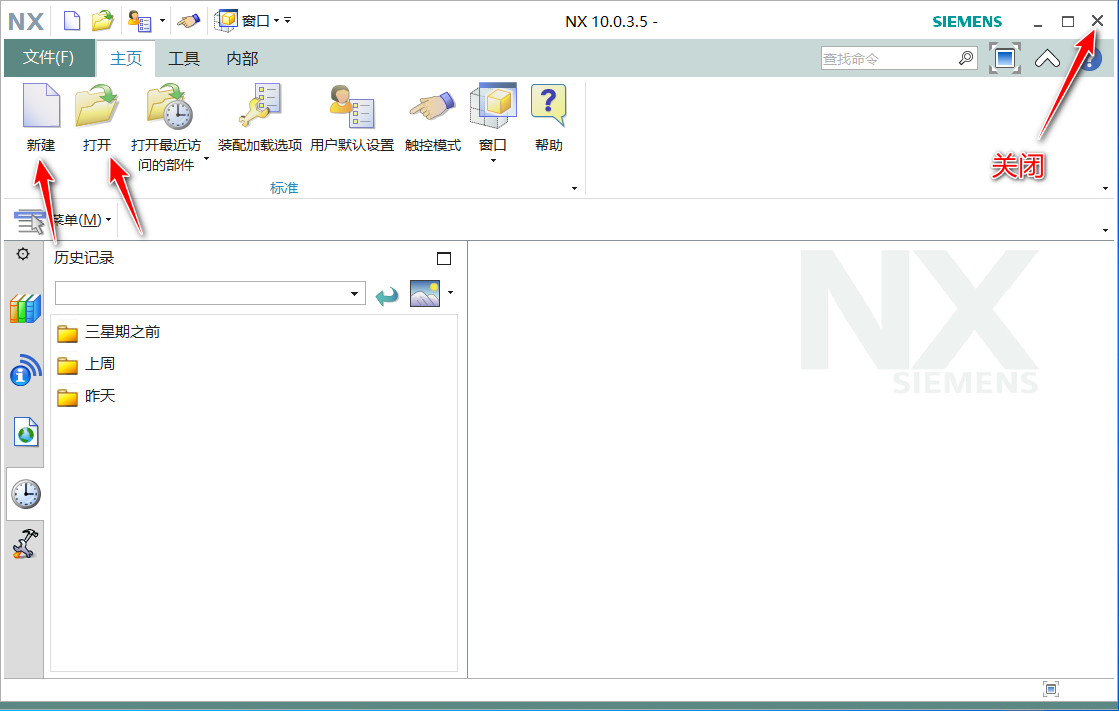Select the History clock tab in resource bar
Image resolution: width=1119 pixels, height=711 pixels.
pos(26,494)
